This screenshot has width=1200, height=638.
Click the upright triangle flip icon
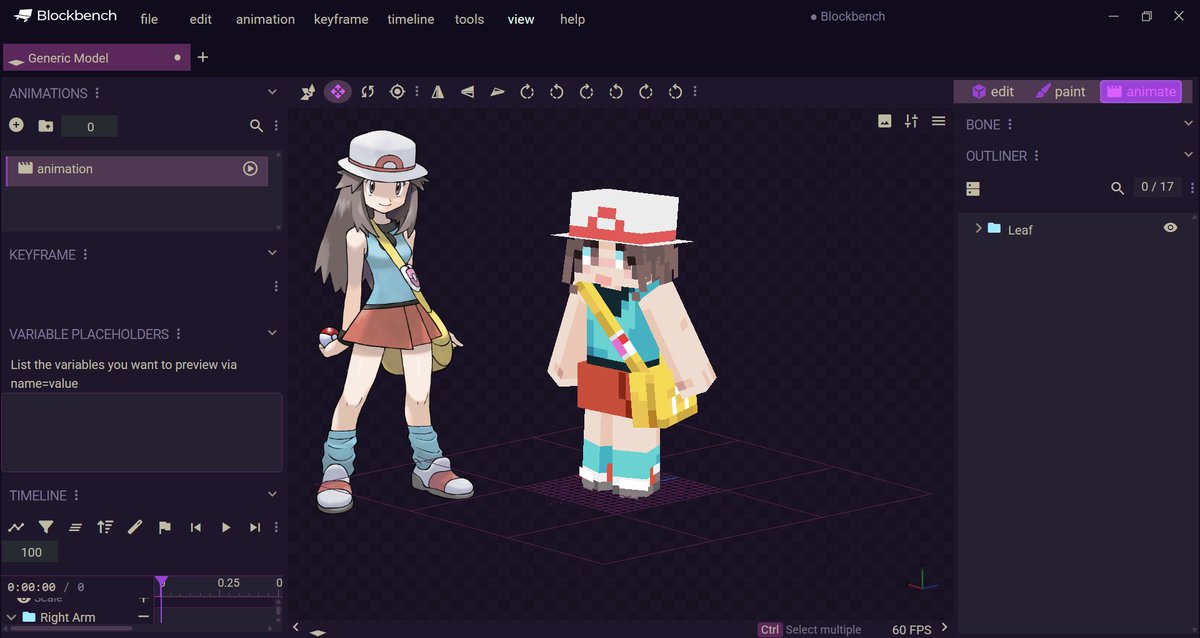click(x=438, y=92)
